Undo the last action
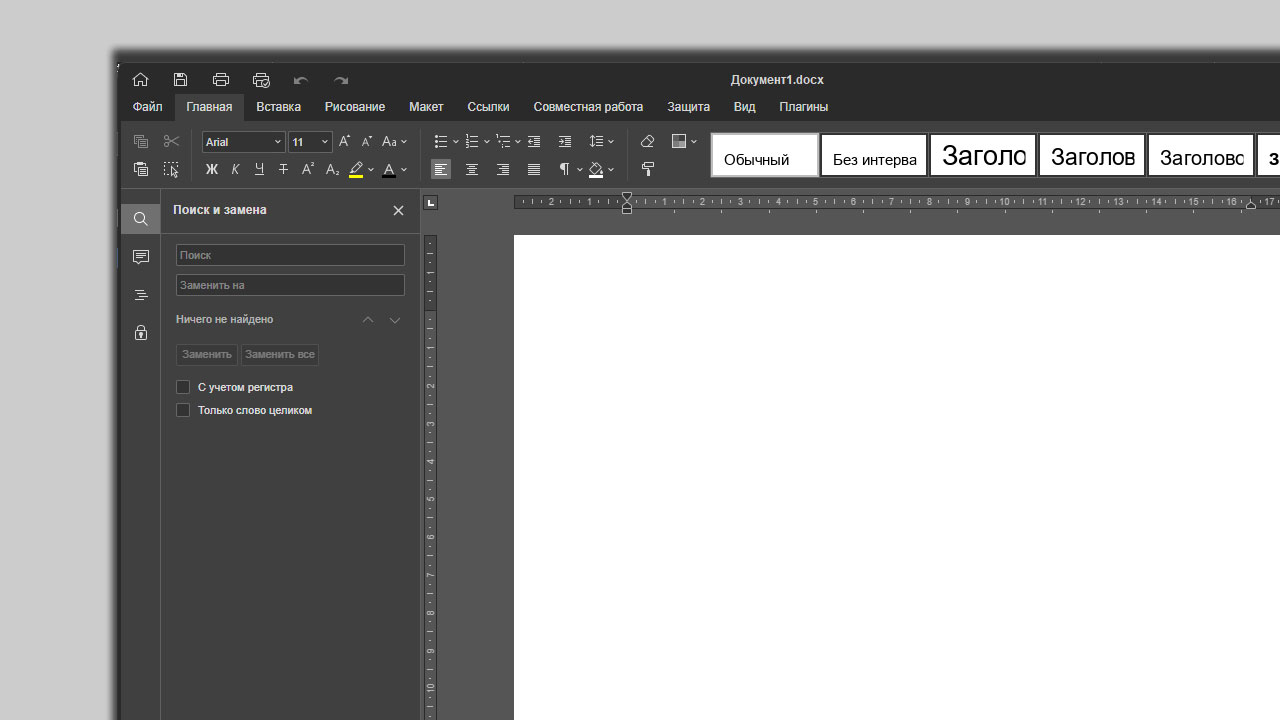 (301, 80)
